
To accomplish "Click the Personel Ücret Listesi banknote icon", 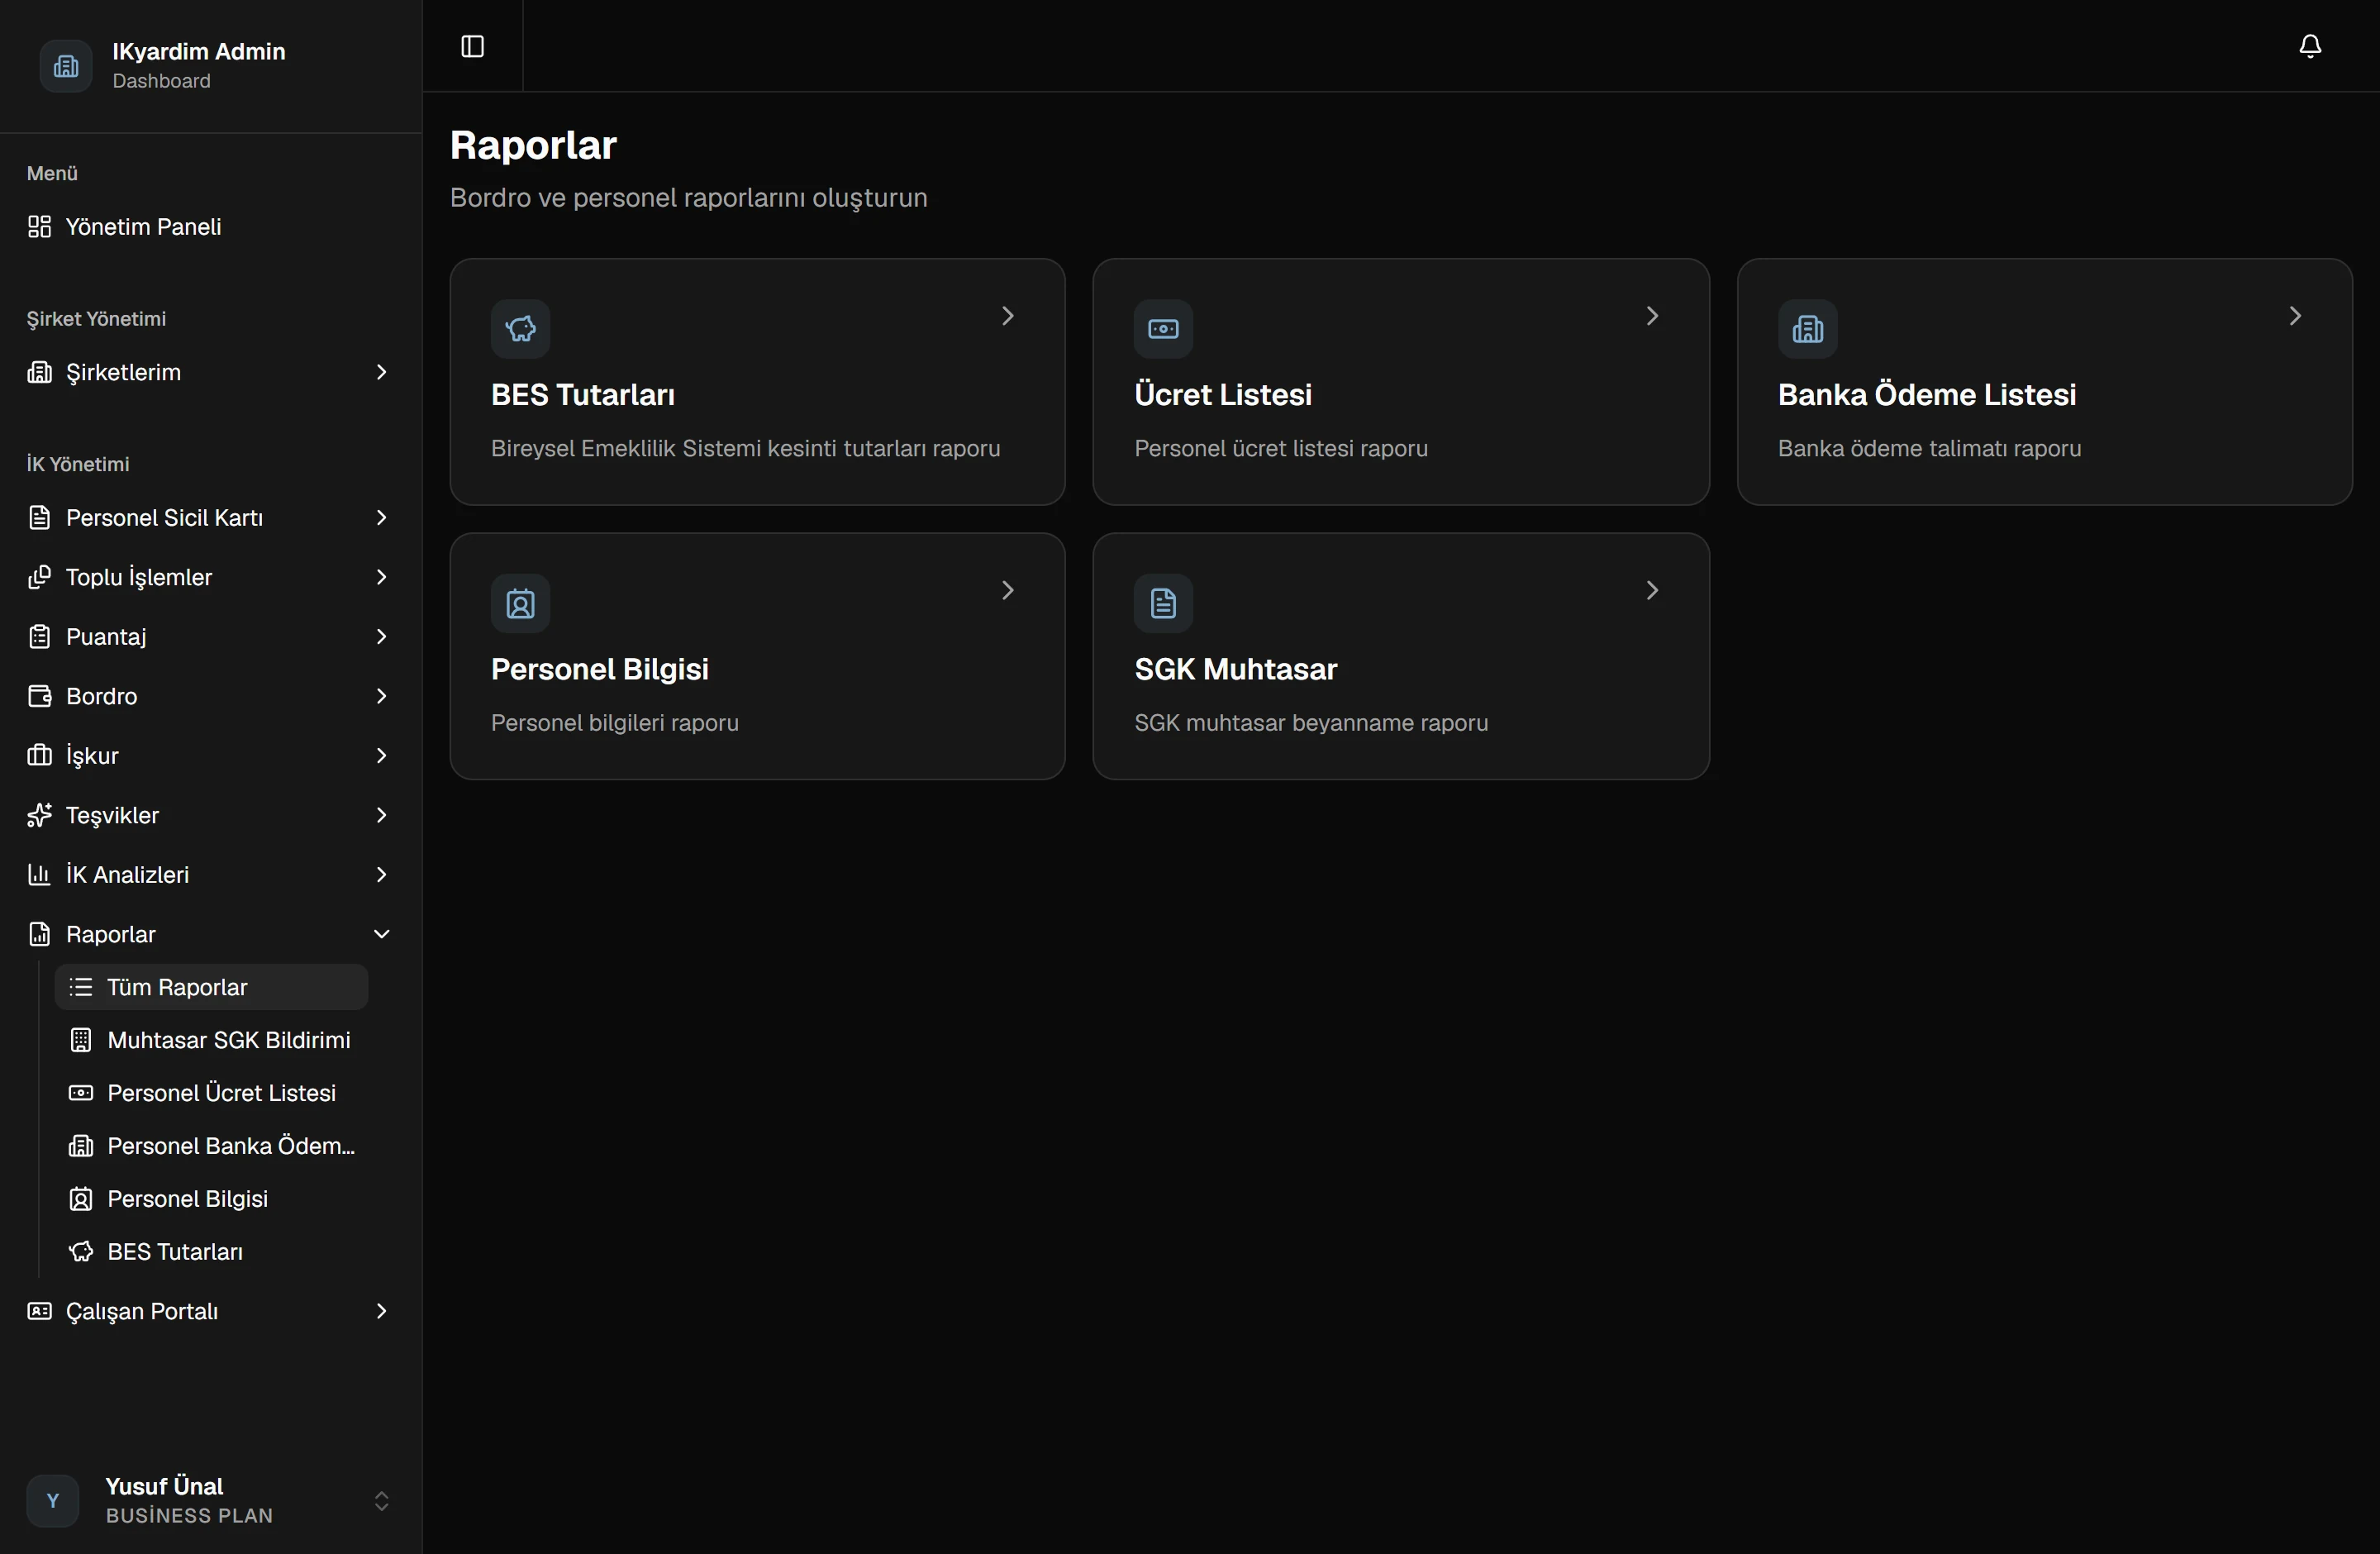I will [x=81, y=1093].
